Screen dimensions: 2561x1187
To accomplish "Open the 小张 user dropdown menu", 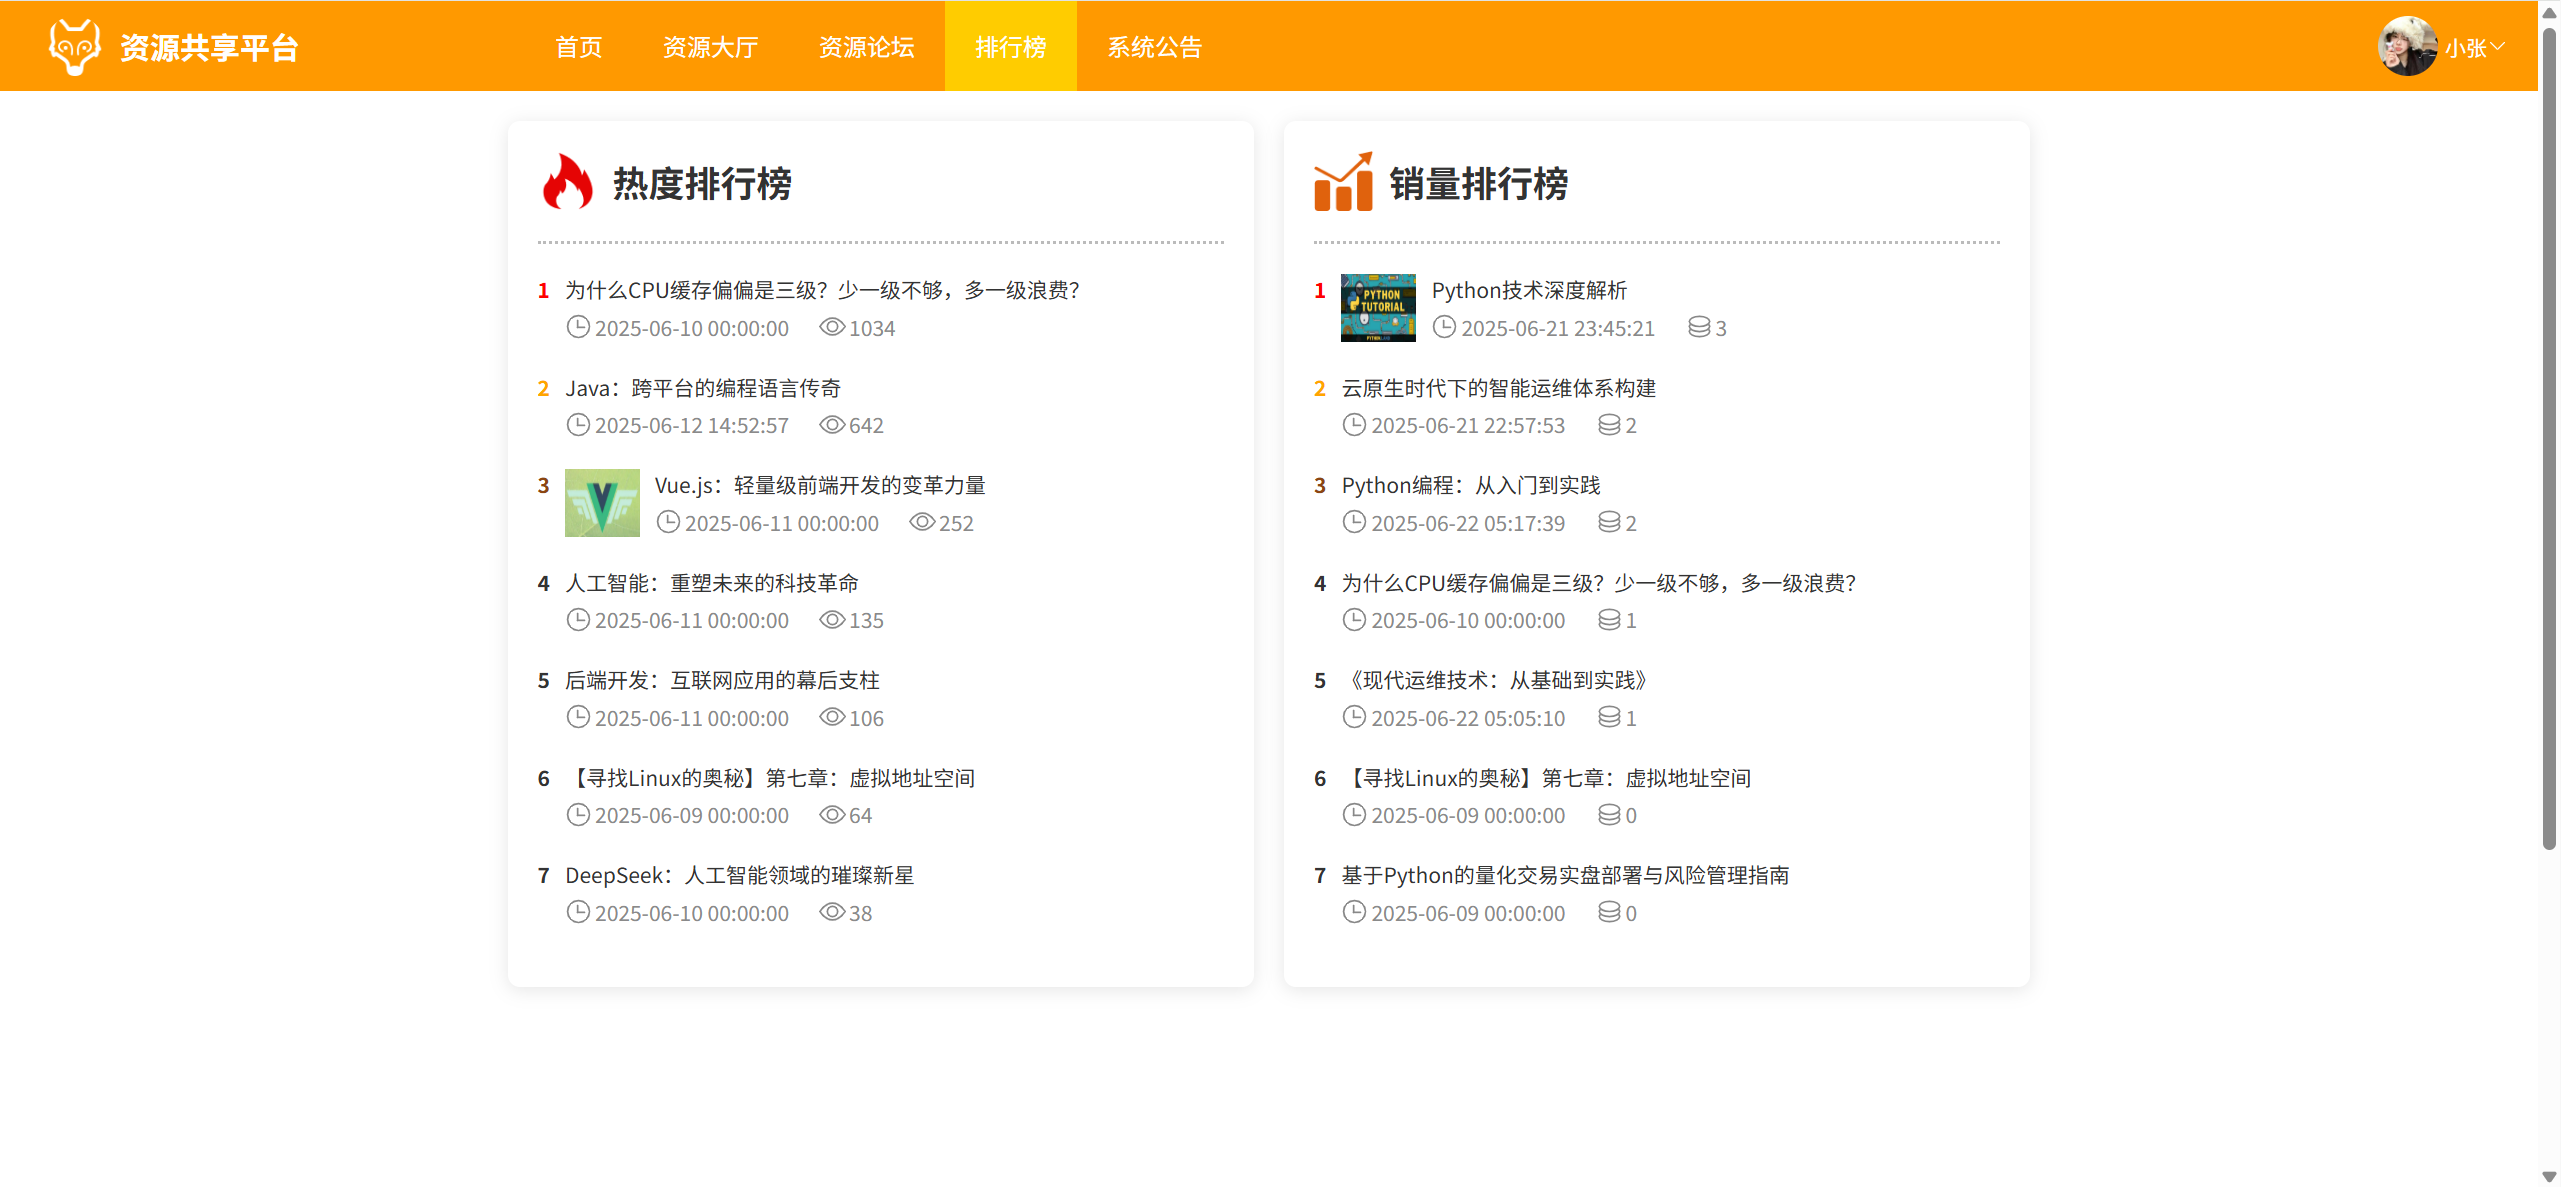I will click(2475, 47).
